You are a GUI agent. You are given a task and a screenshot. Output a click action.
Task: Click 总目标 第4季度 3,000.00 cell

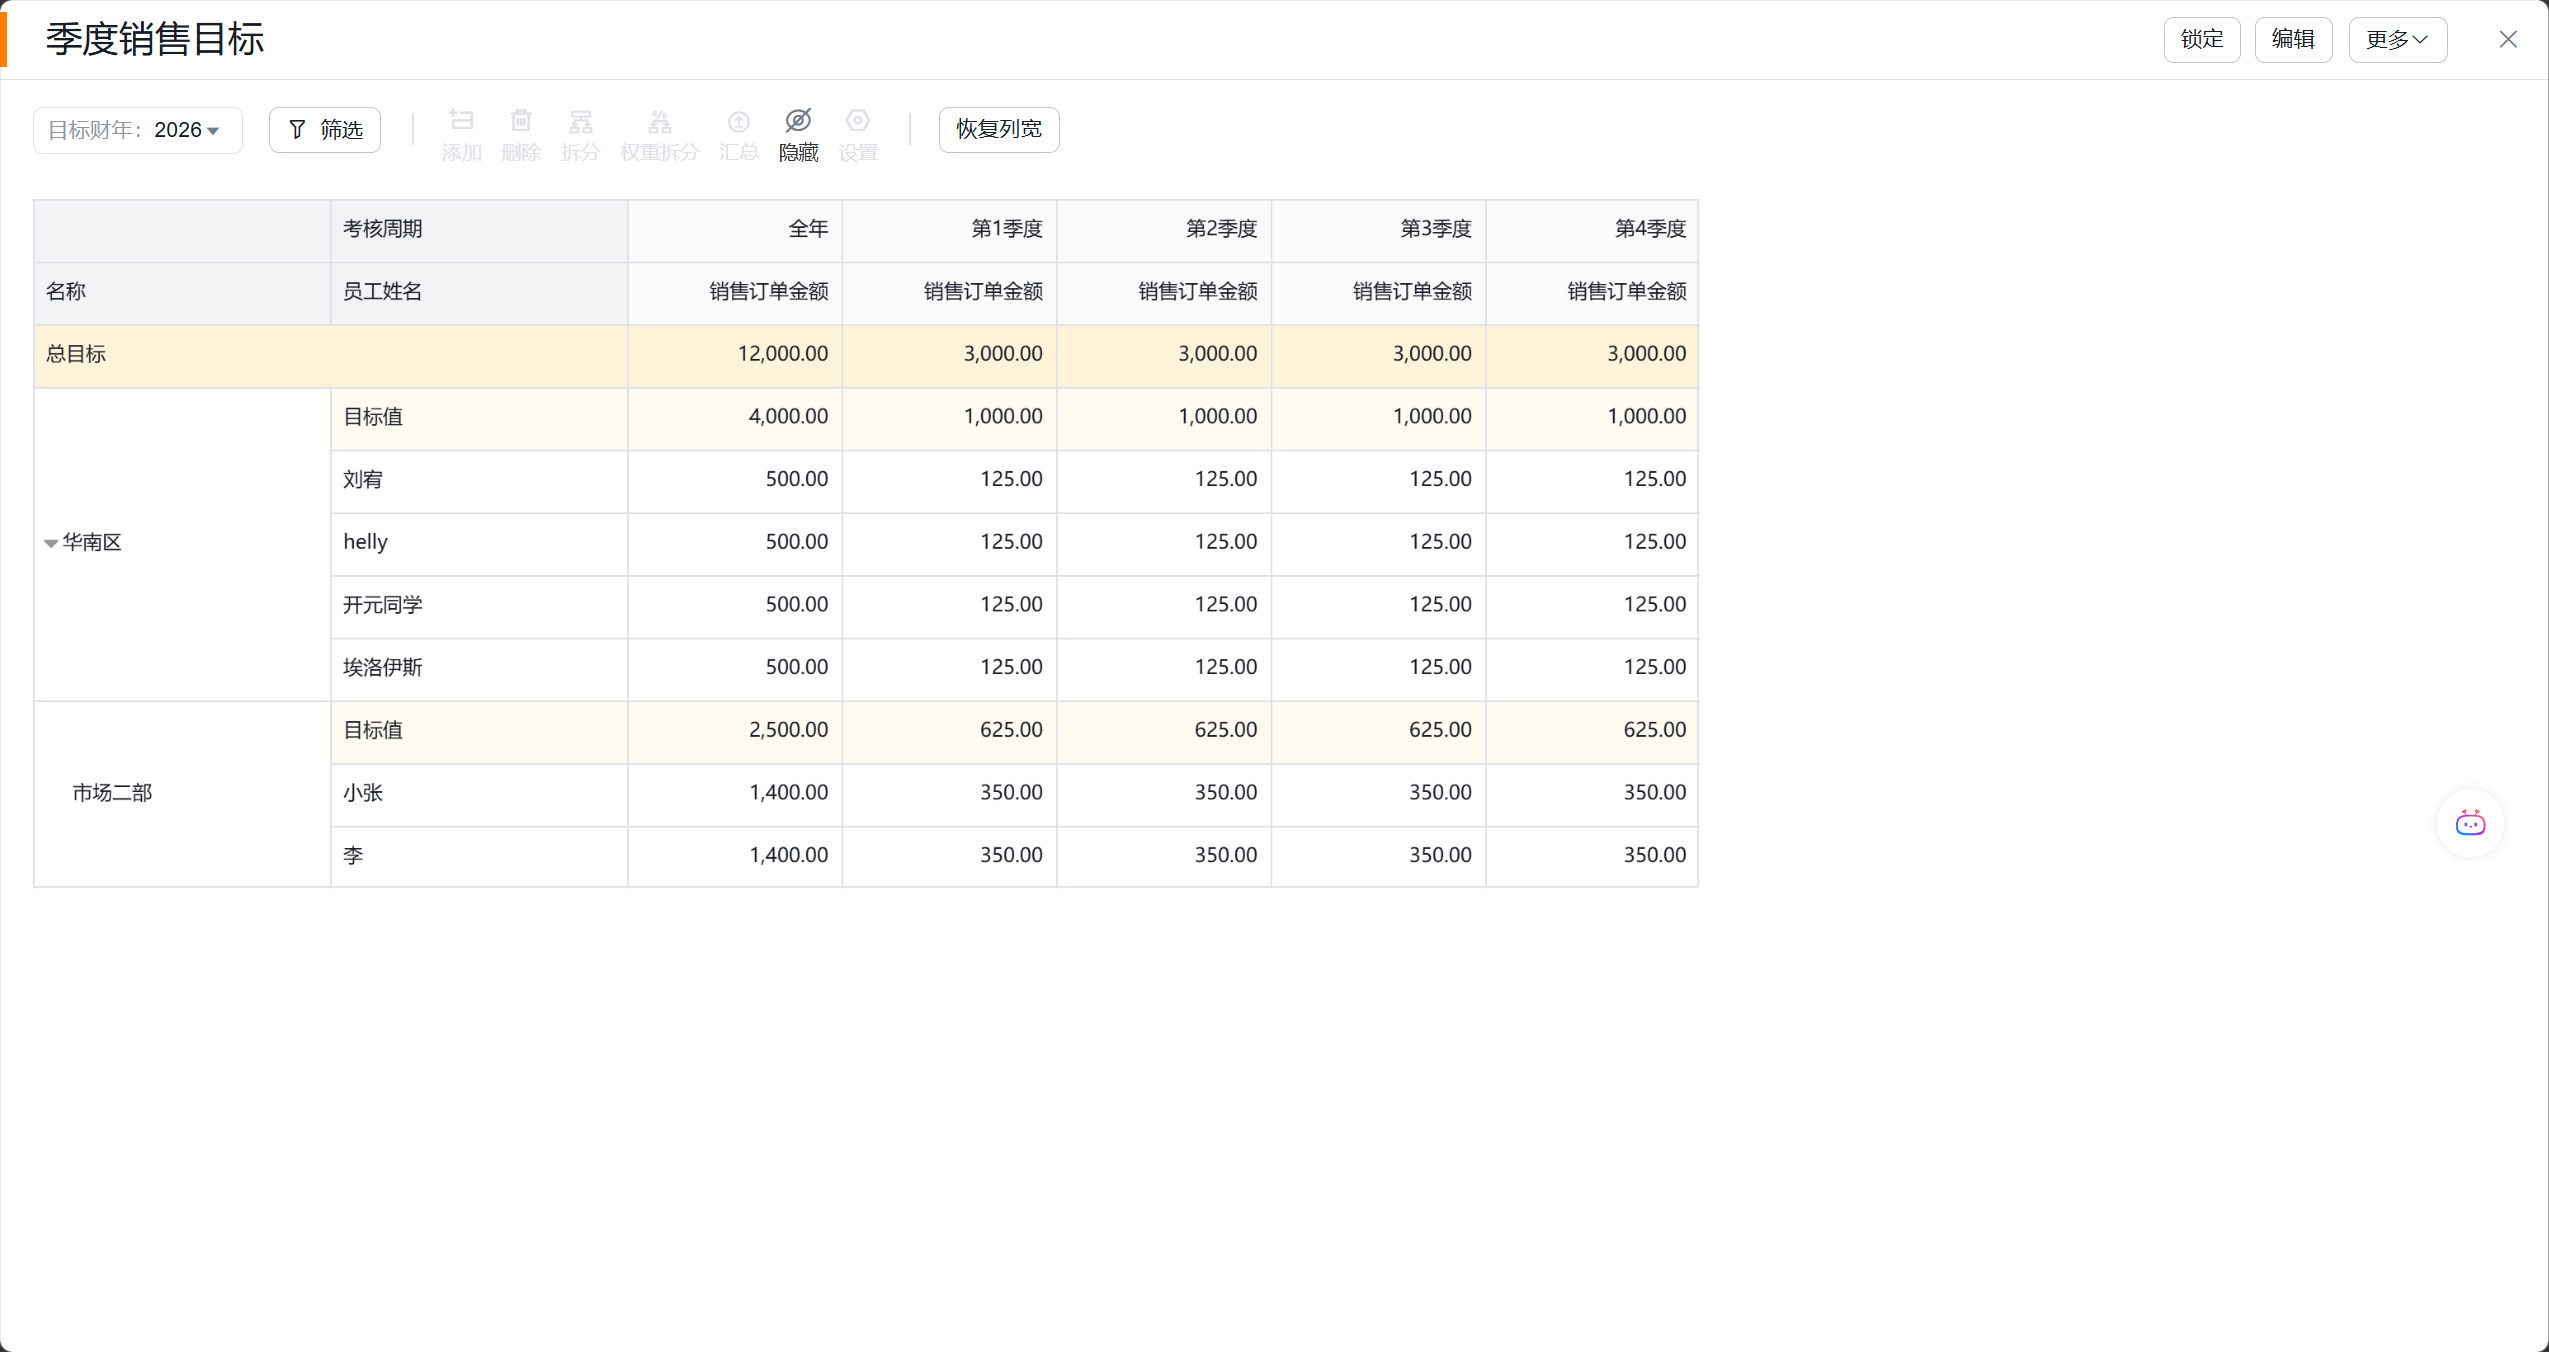click(x=1592, y=354)
